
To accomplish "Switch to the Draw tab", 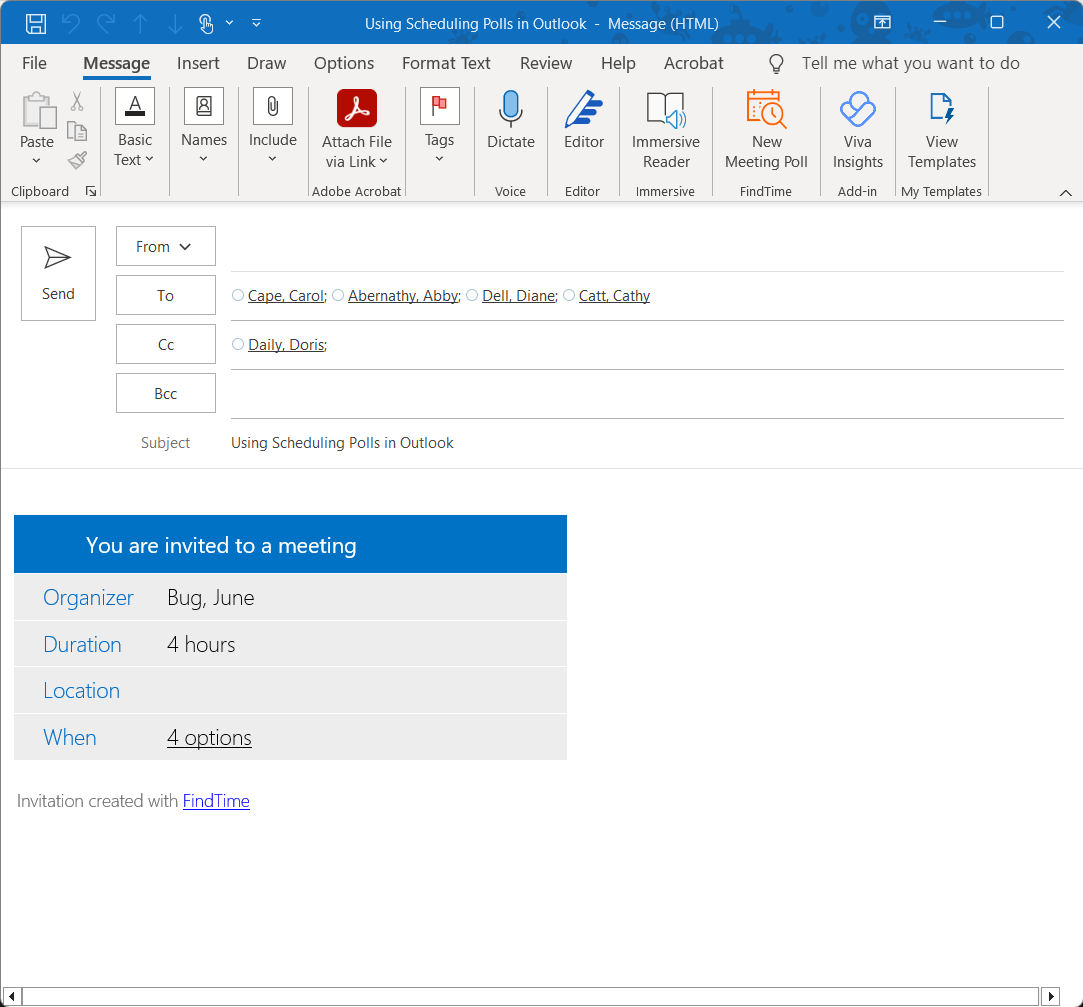I will tap(267, 64).
